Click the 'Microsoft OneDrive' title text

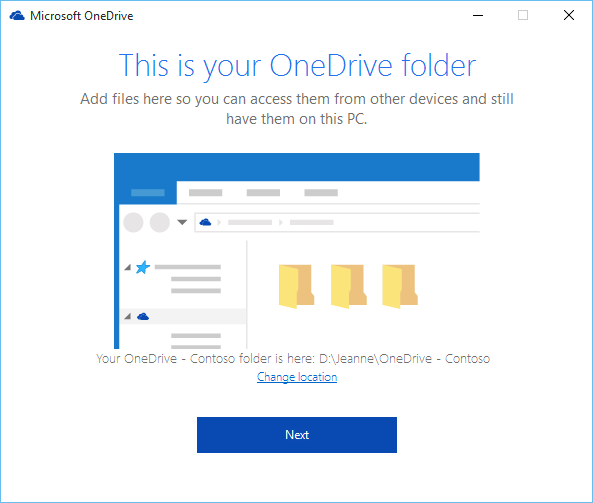(82, 16)
